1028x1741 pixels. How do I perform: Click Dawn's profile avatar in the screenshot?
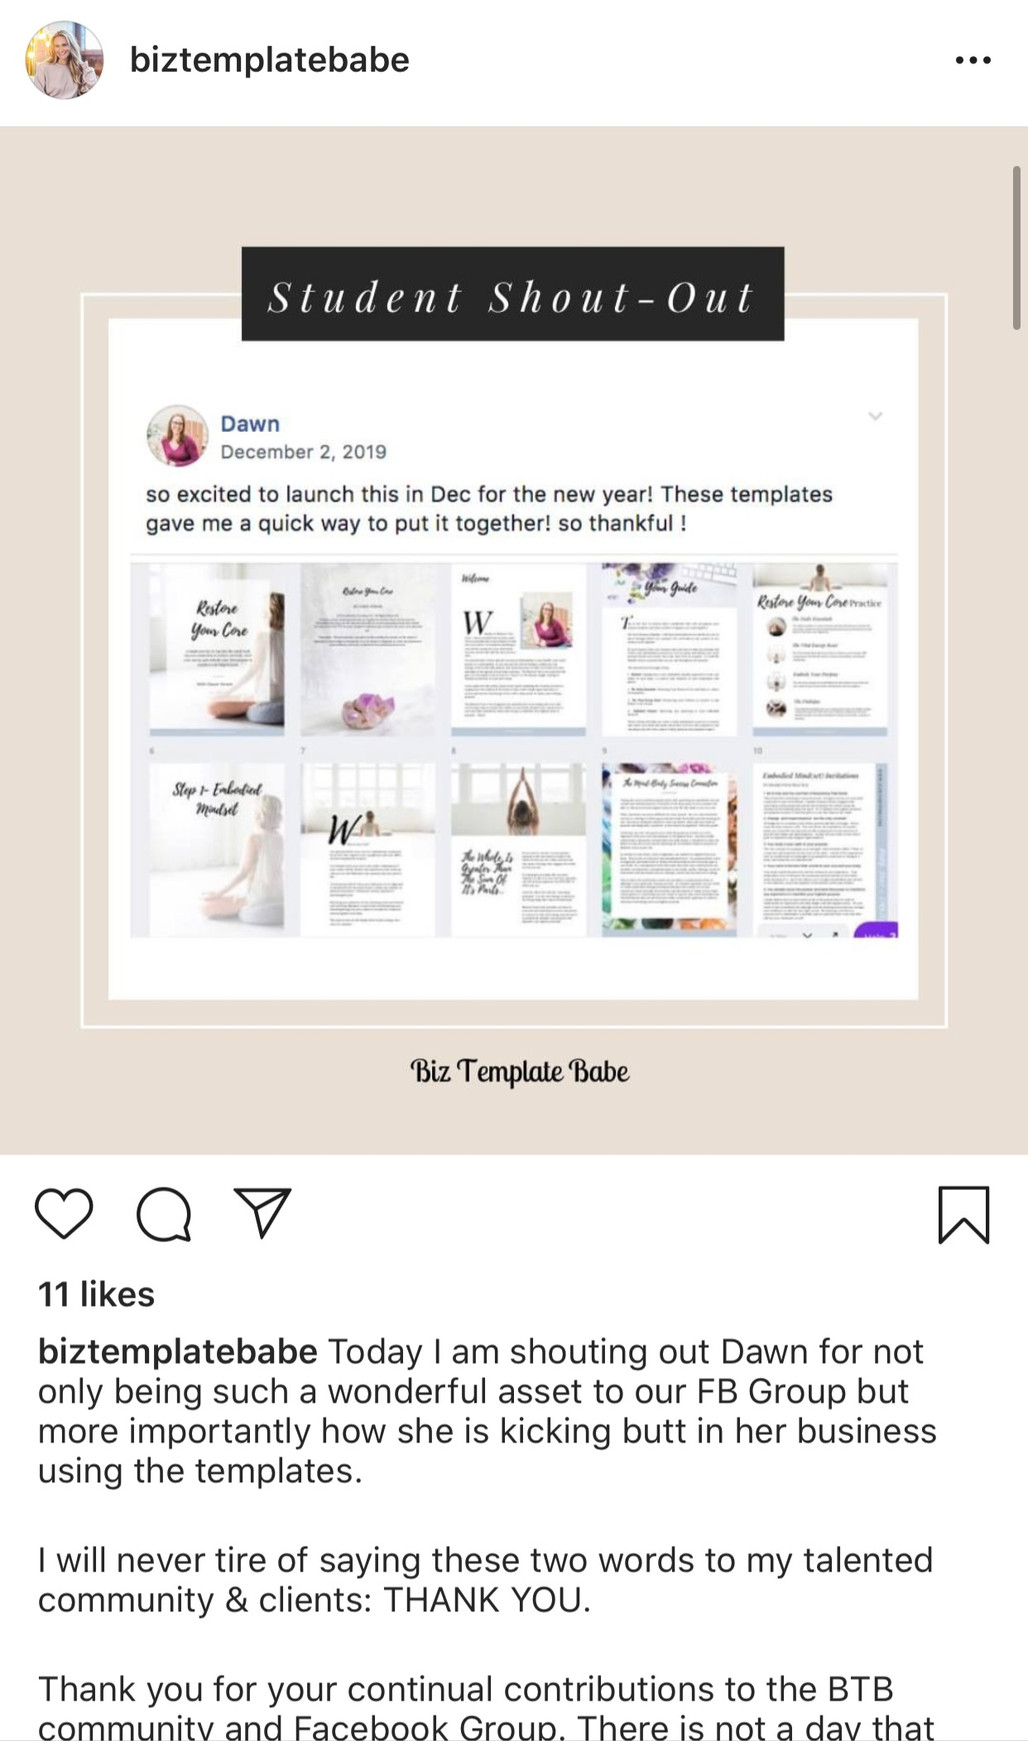coord(178,436)
